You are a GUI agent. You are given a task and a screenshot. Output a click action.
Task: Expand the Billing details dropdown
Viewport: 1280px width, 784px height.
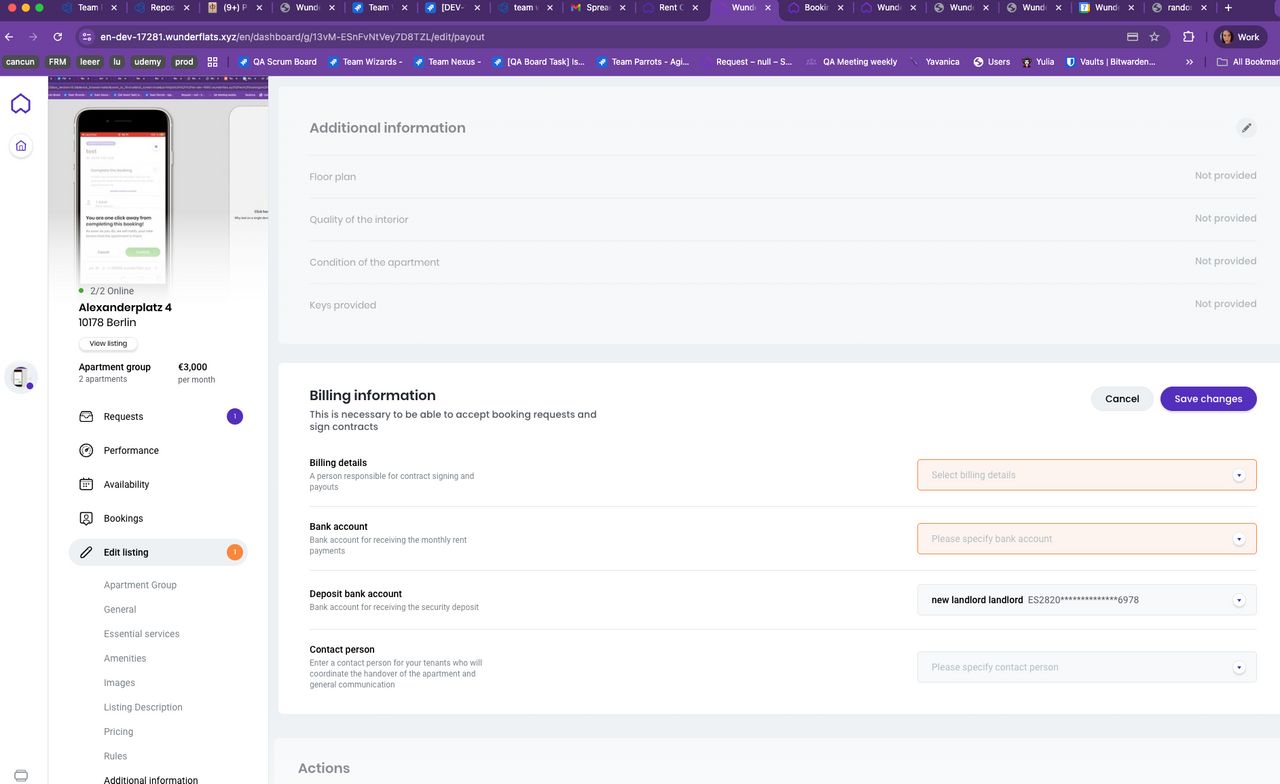point(1238,475)
